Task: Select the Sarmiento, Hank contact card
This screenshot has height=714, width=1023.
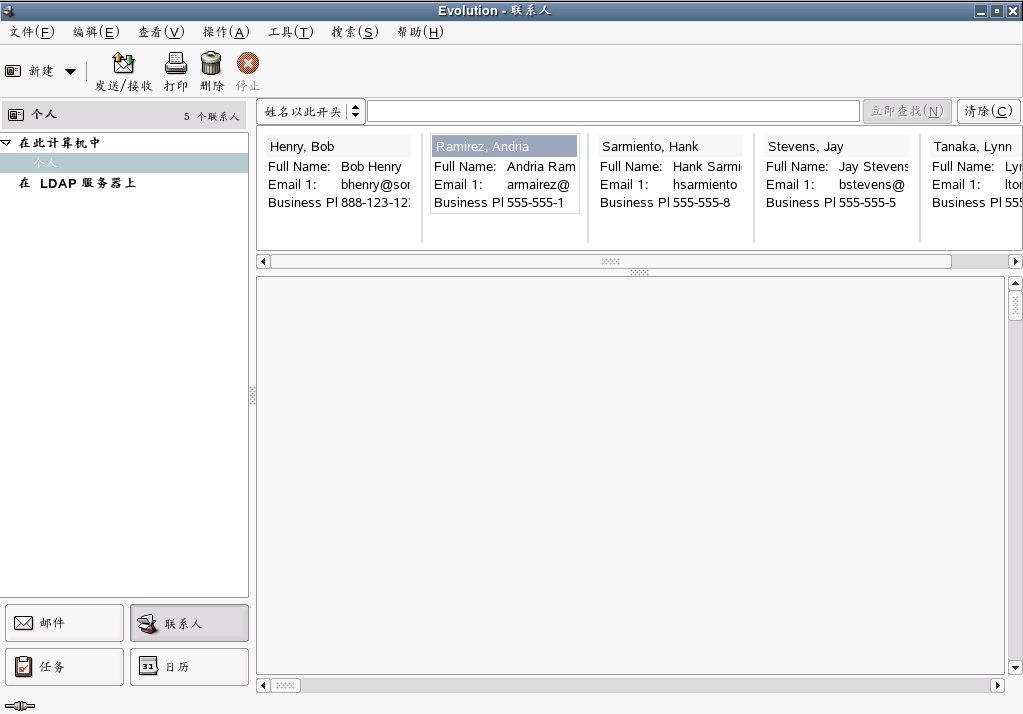Action: (x=671, y=174)
